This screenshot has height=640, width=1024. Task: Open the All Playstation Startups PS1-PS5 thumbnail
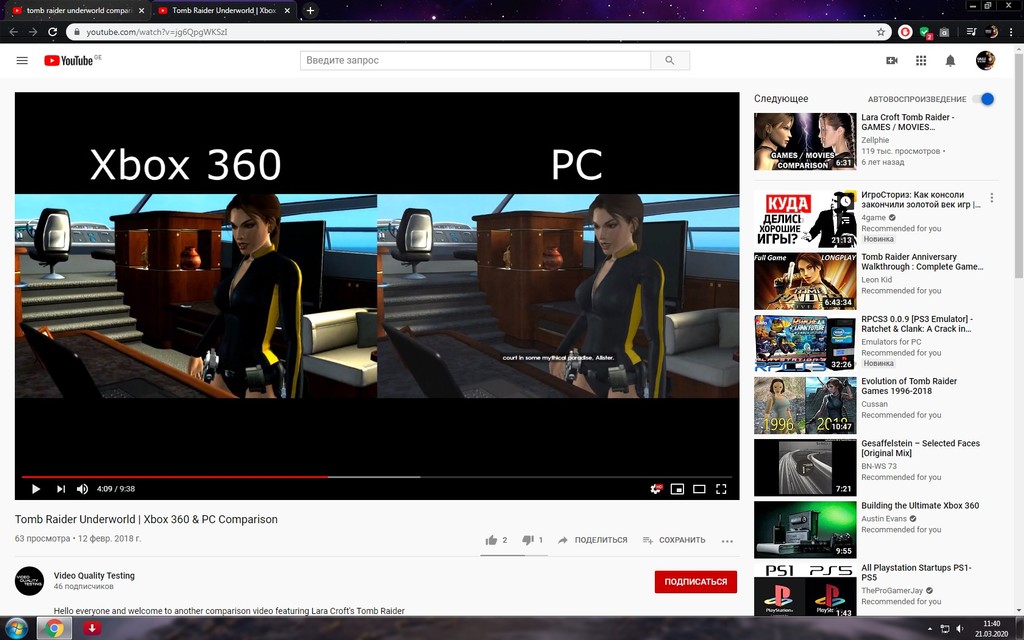pos(805,589)
